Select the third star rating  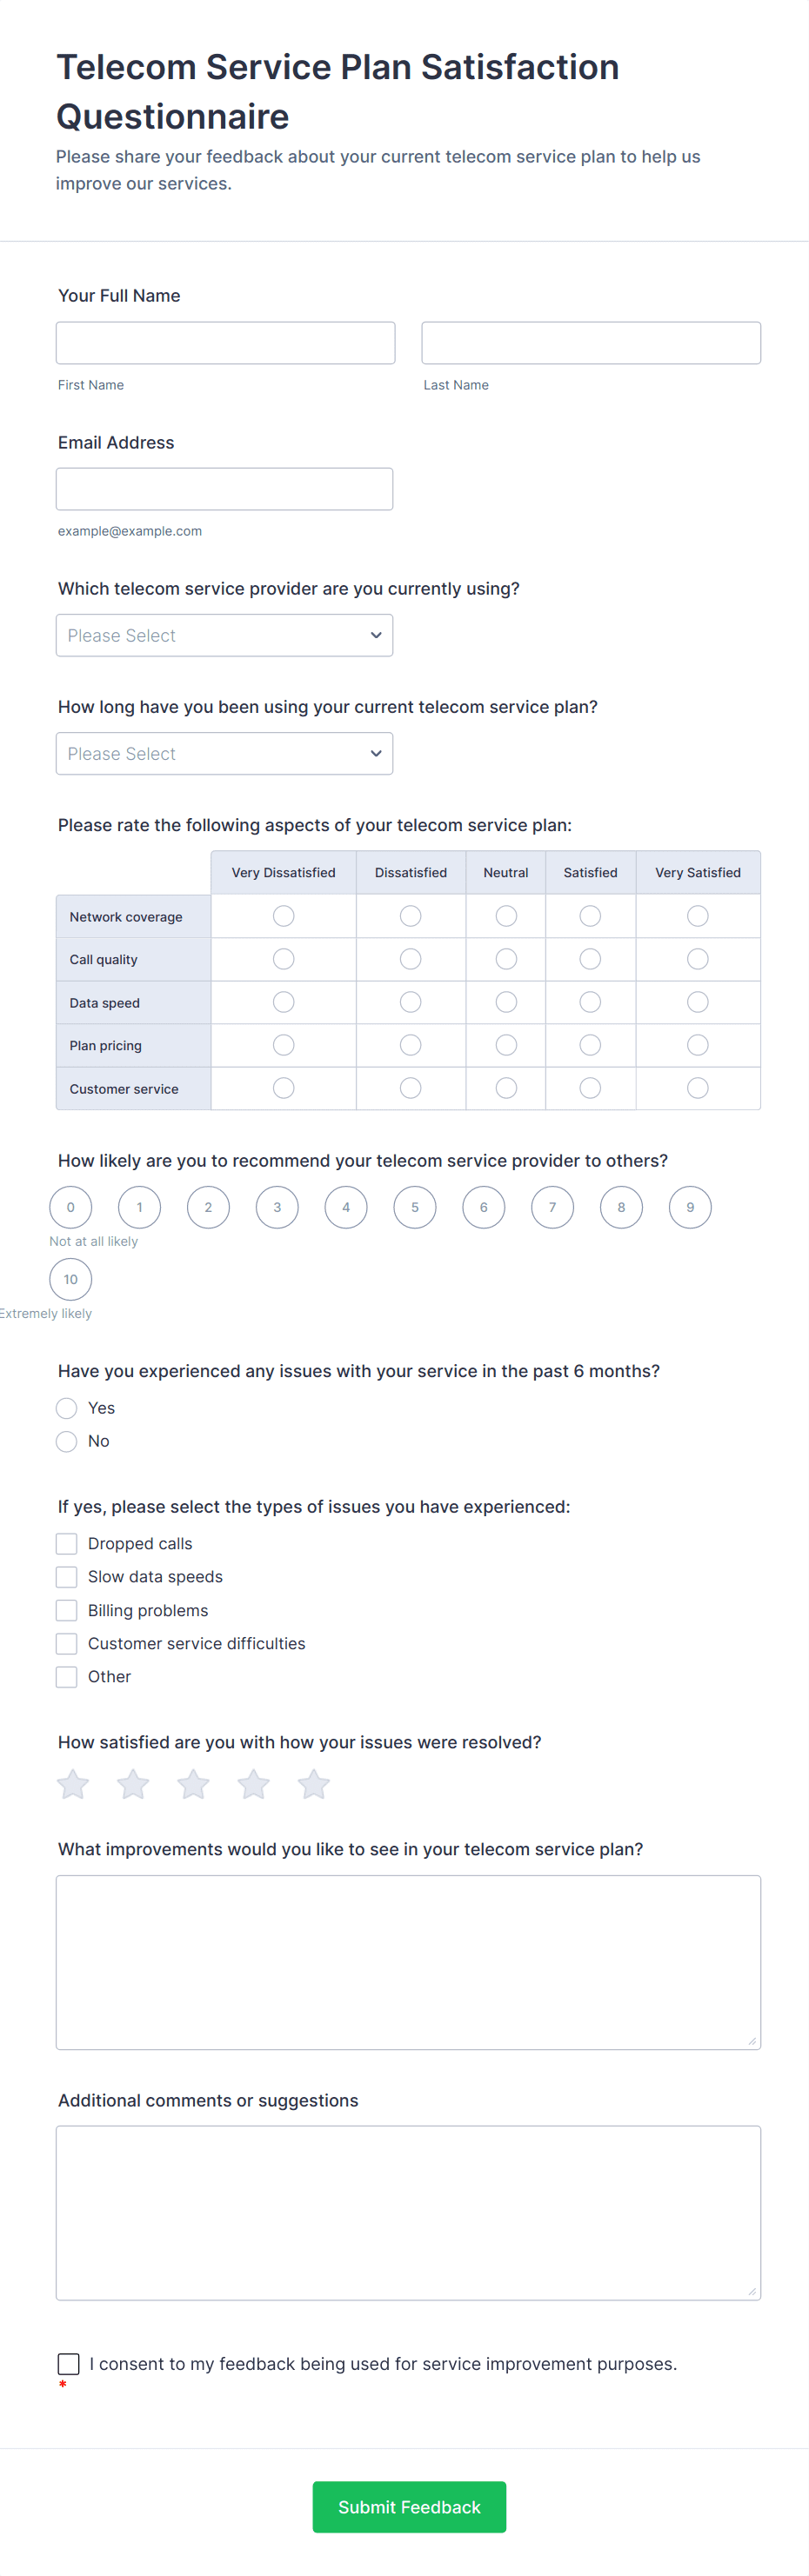click(x=193, y=1783)
